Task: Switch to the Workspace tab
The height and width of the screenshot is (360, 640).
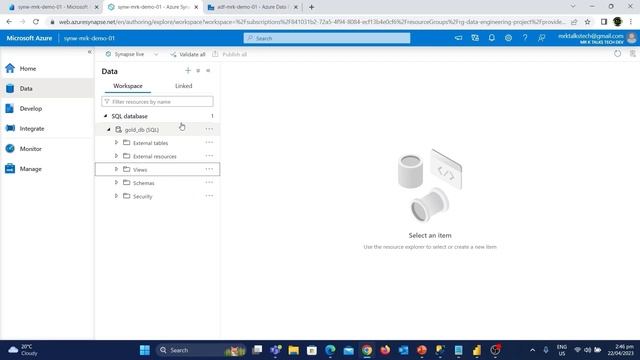Action: click(128, 86)
